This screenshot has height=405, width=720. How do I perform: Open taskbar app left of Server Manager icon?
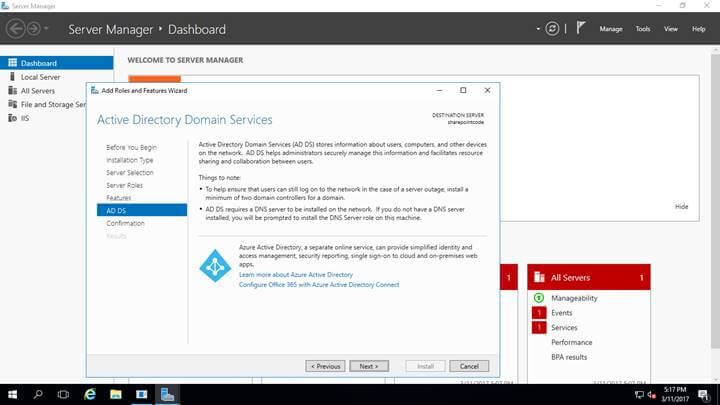coord(141,394)
